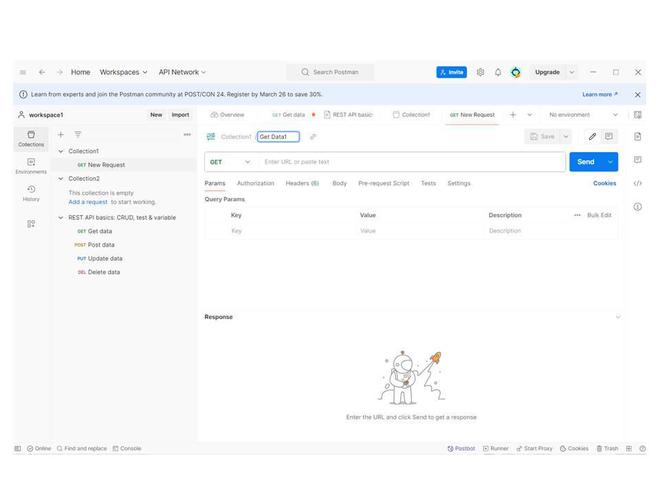Open the code snippet icon in right sidebar
This screenshot has width=660, height=495.
(638, 183)
